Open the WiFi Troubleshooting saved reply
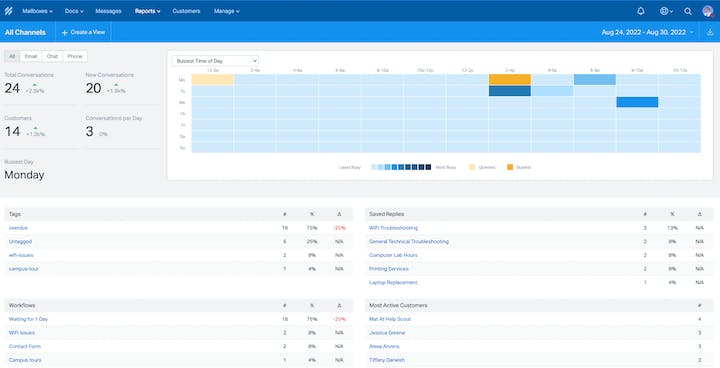The height and width of the screenshot is (368, 720). (x=394, y=228)
